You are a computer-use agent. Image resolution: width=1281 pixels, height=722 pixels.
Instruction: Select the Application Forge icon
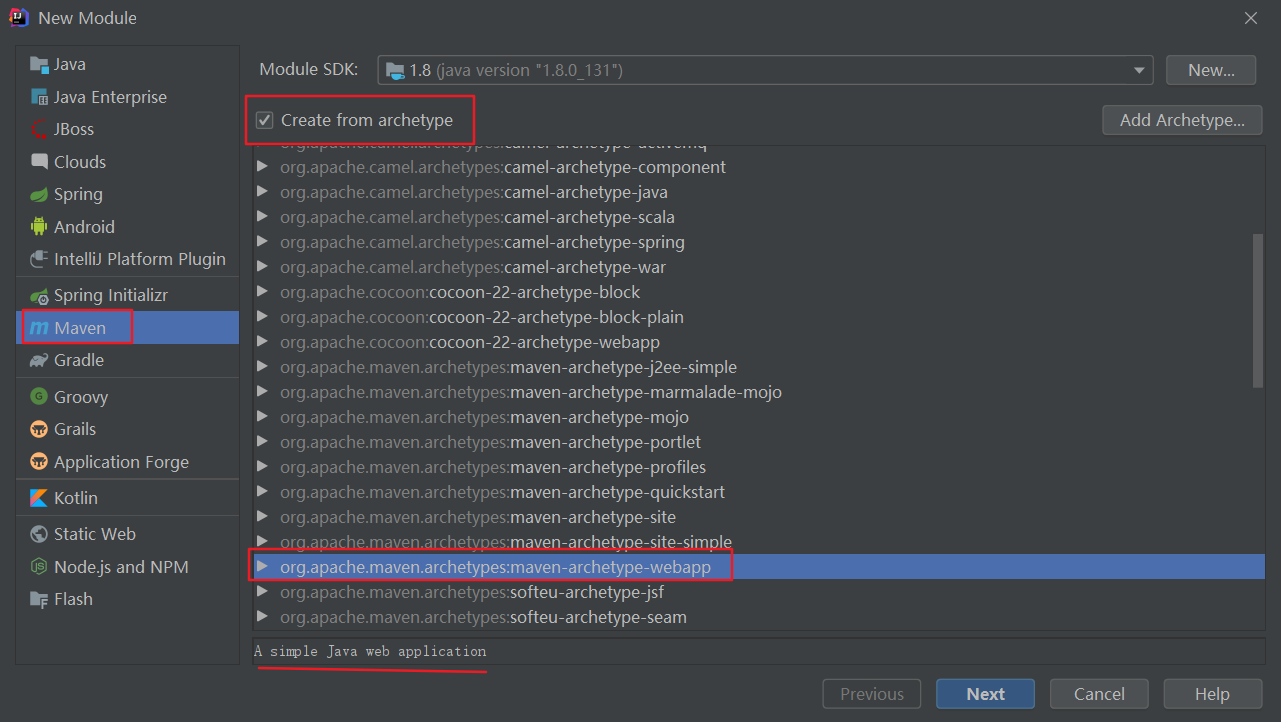click(x=39, y=462)
